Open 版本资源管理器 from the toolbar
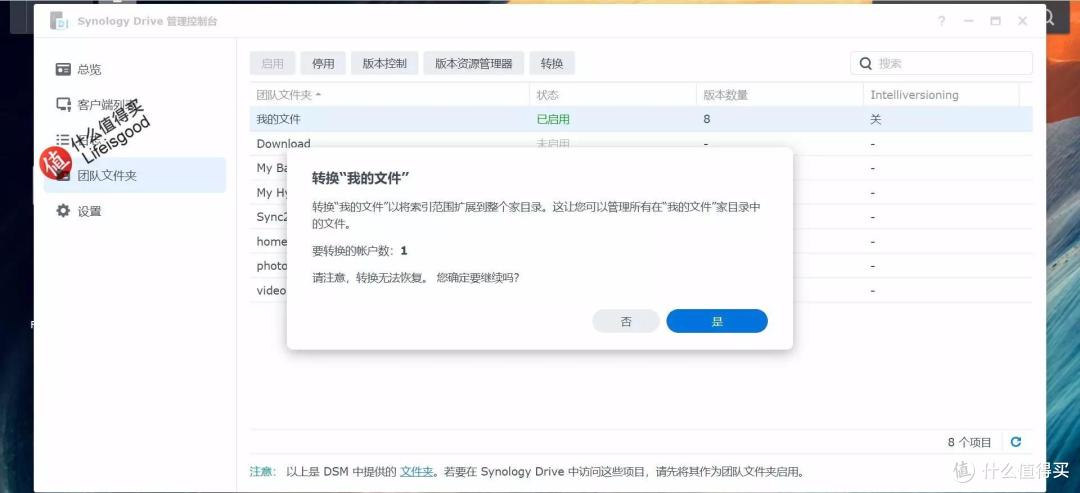 (473, 63)
